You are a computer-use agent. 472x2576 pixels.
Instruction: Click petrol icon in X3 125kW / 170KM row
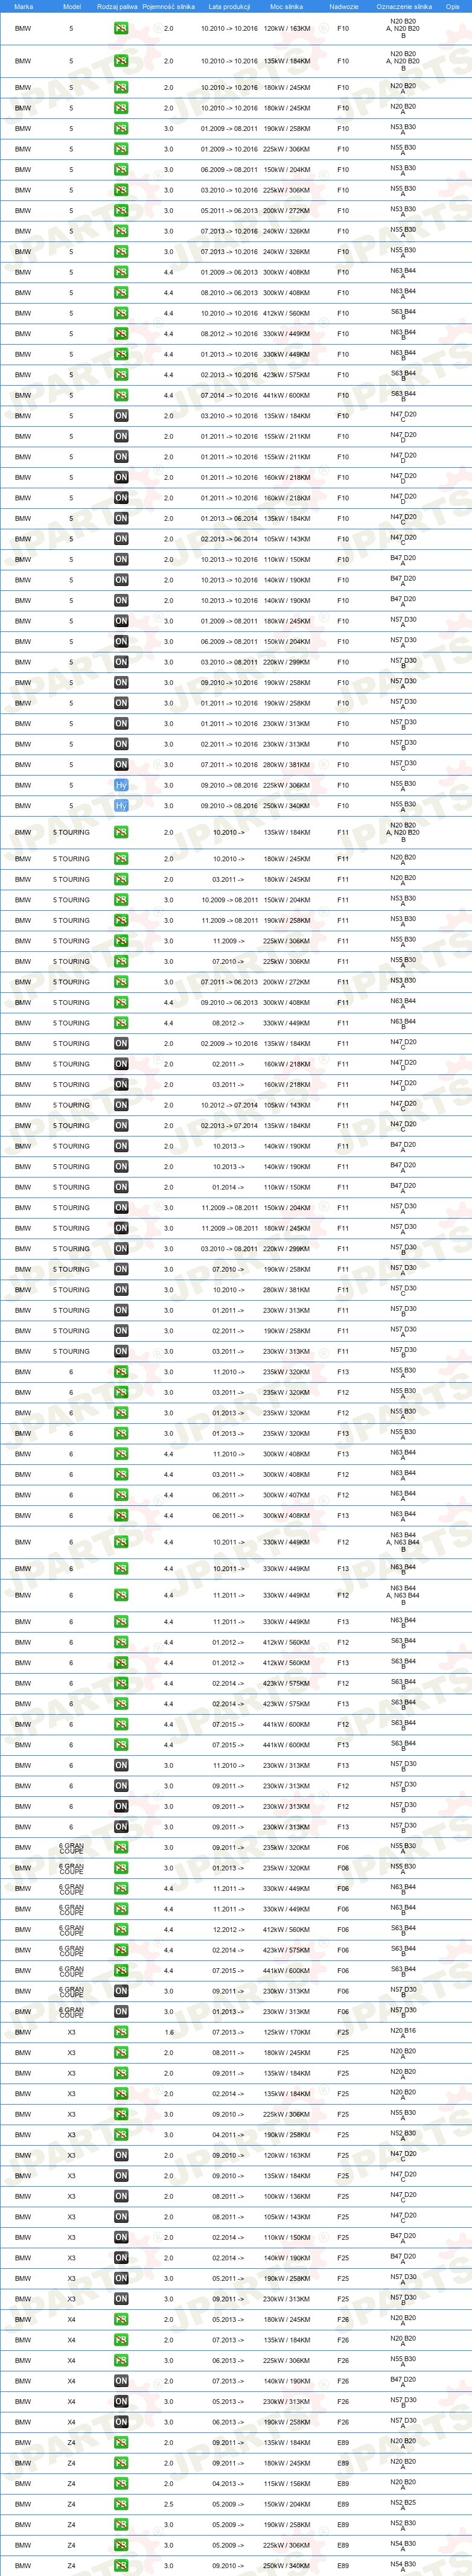(121, 2032)
